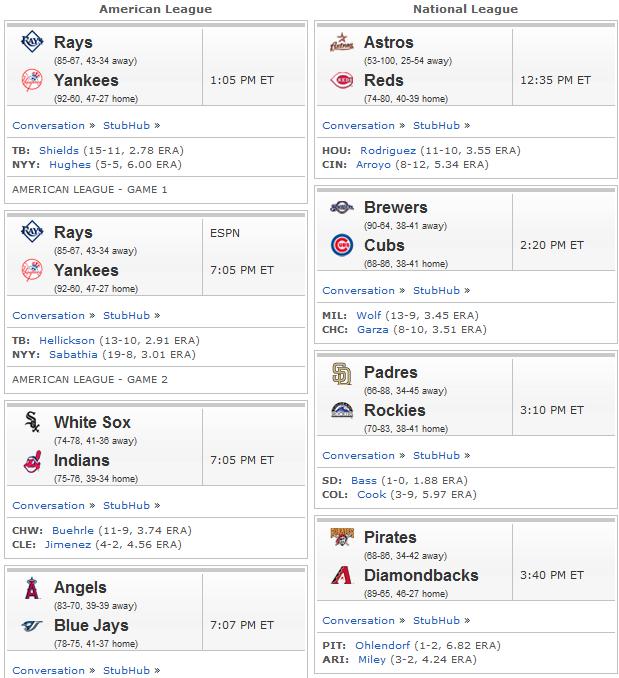619x678 pixels.
Task: Click the White Sox logo
Action: pyautogui.click(x=32, y=422)
